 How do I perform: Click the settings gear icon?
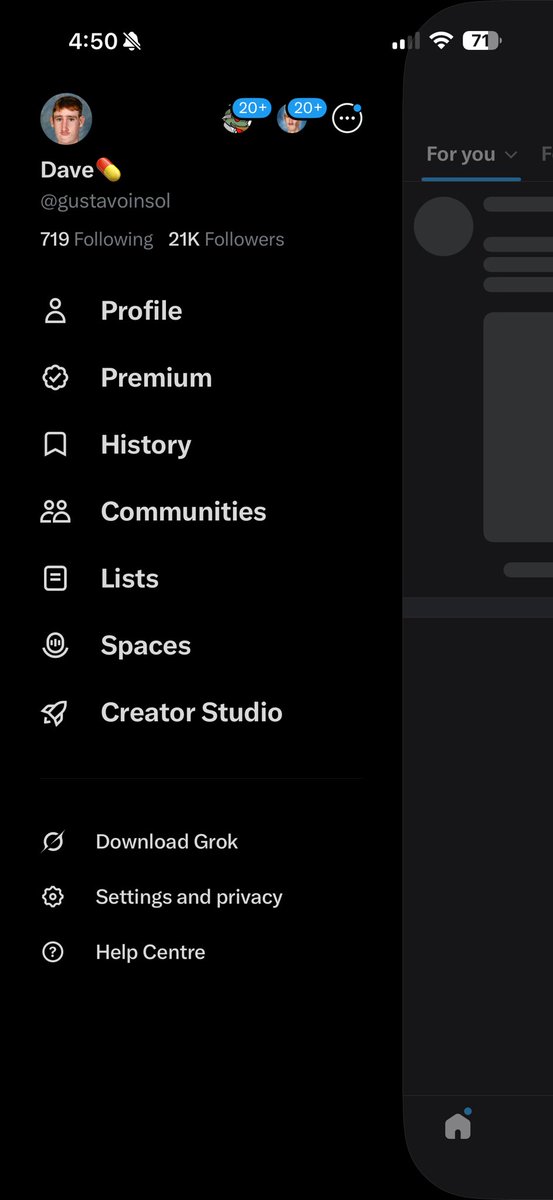53,897
